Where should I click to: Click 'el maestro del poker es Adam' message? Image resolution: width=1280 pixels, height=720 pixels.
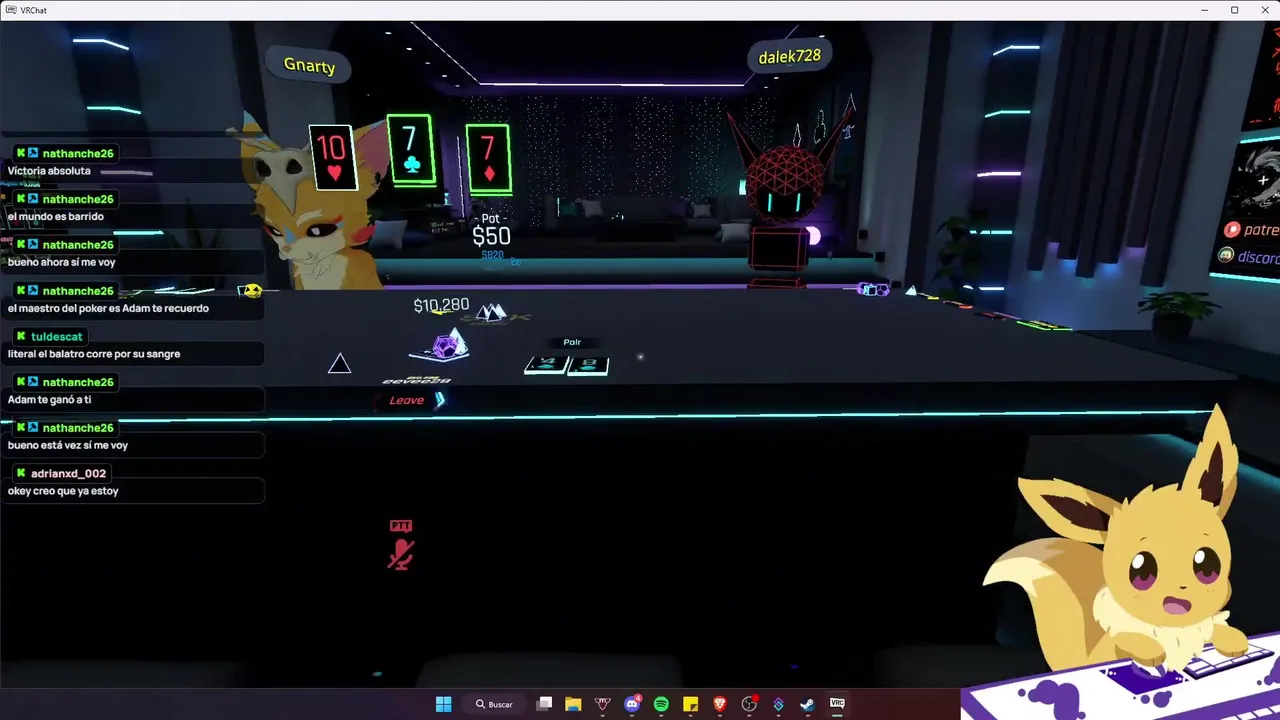point(108,308)
